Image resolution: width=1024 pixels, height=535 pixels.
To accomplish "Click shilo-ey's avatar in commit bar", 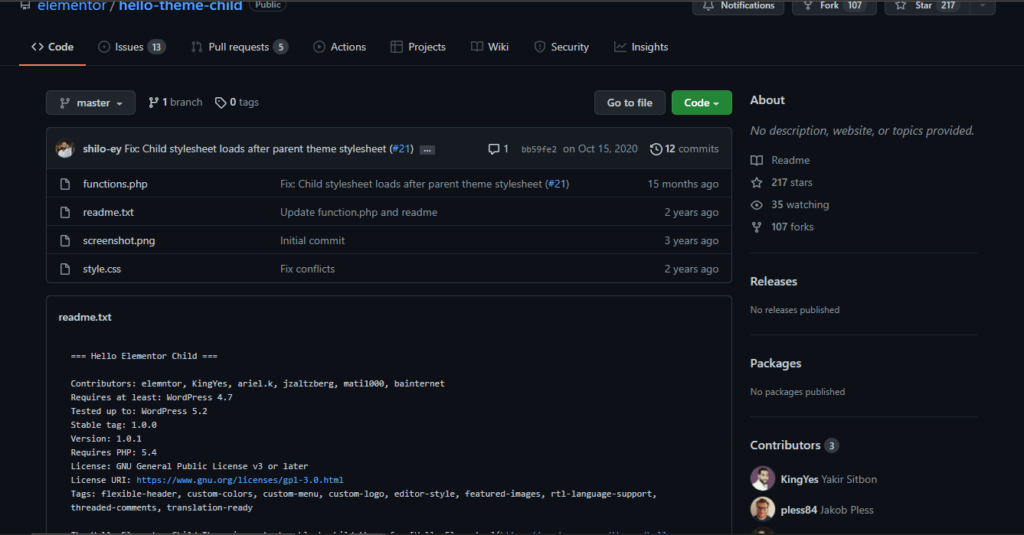I will coord(65,149).
